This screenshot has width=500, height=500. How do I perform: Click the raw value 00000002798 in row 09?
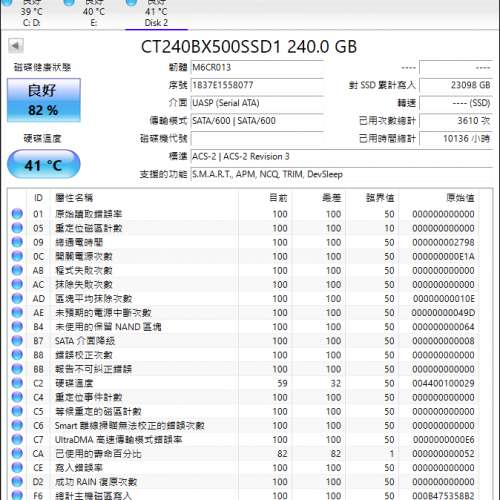click(x=443, y=242)
